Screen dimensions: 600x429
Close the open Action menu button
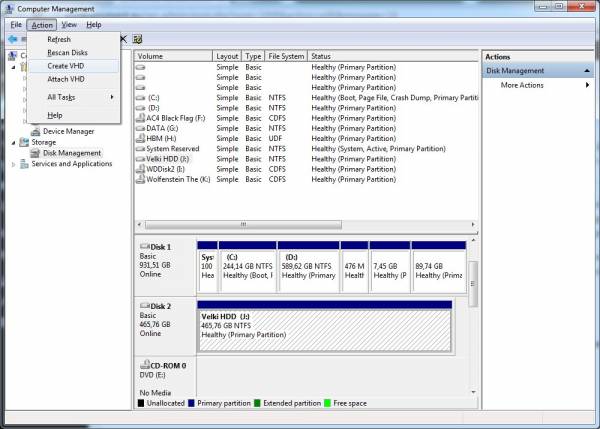point(42,25)
